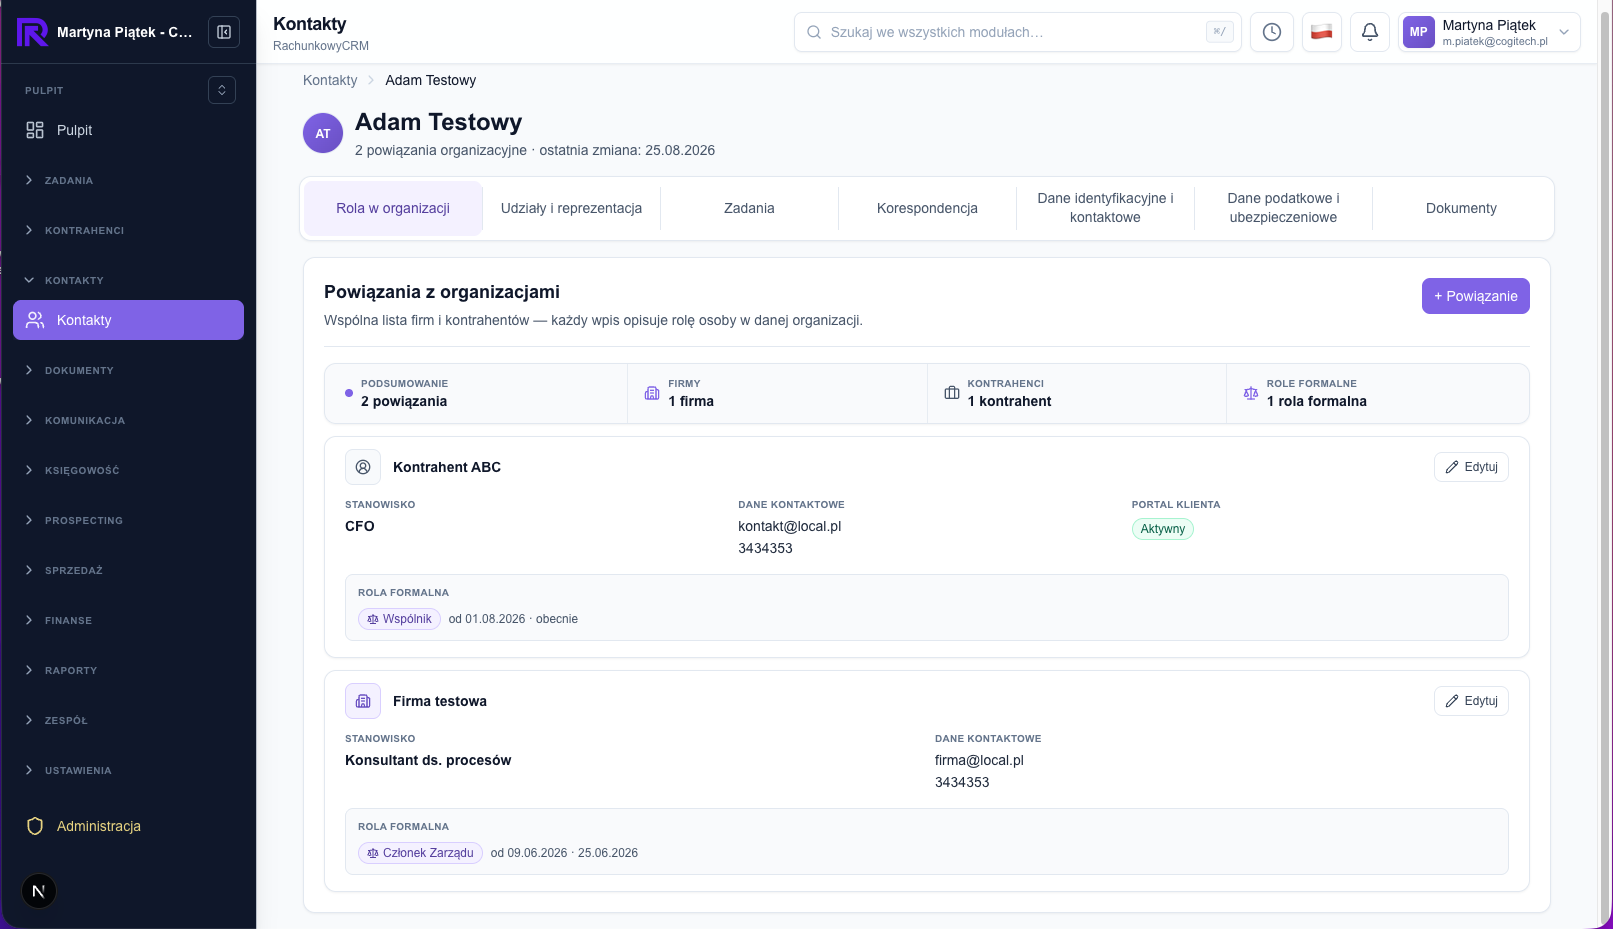Click the Adam Testowy breadcrumb text
This screenshot has height=929, width=1613.
point(431,80)
